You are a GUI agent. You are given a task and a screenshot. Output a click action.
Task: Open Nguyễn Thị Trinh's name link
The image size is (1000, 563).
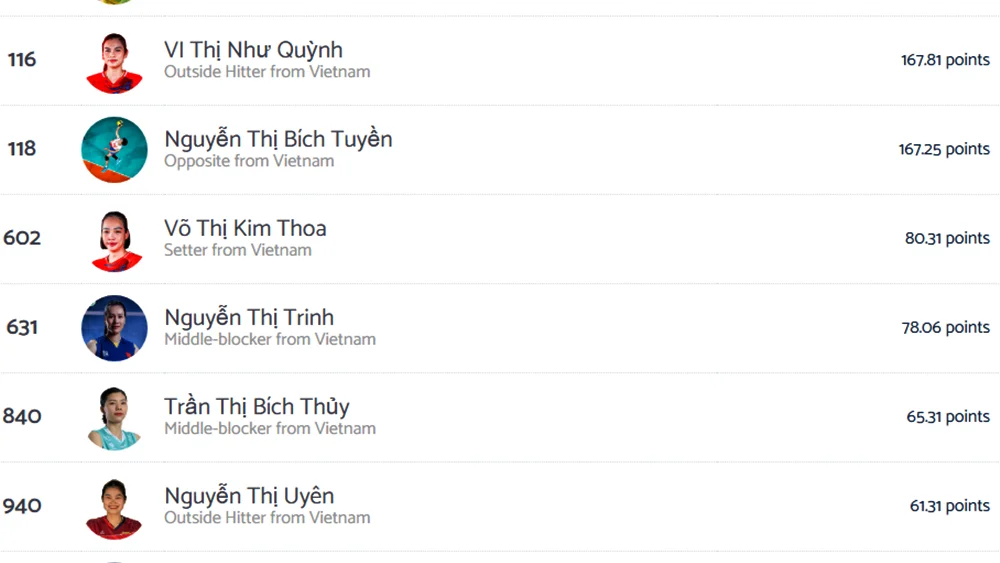[x=249, y=318]
